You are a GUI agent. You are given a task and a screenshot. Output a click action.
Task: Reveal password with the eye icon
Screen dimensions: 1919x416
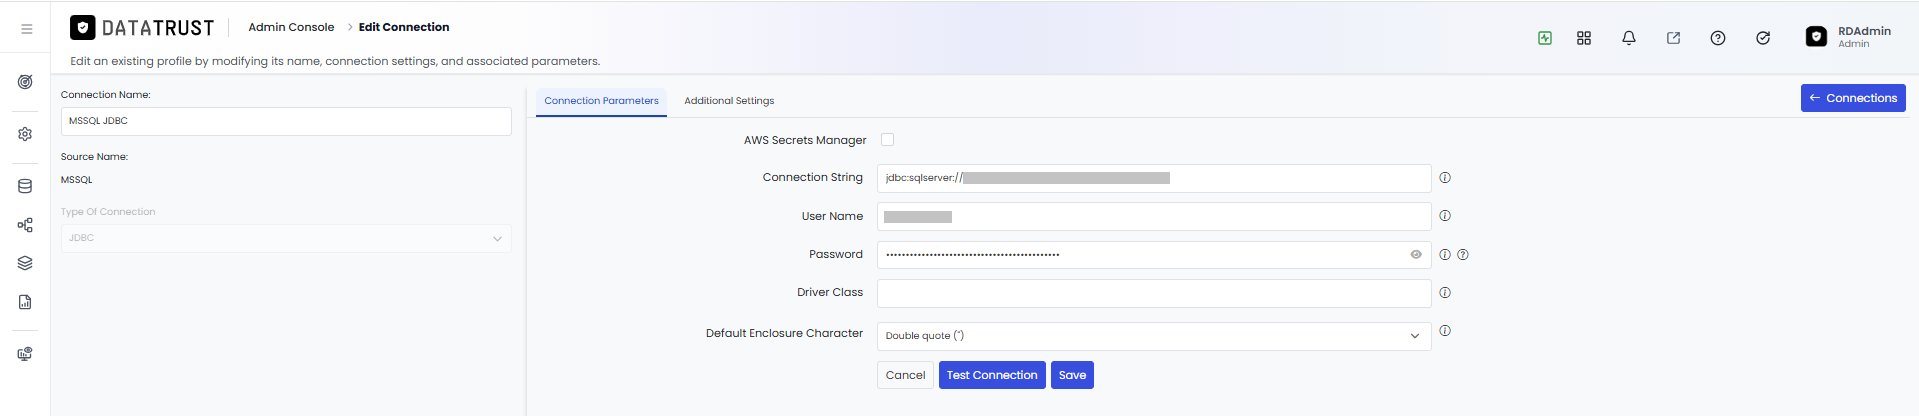1416,255
